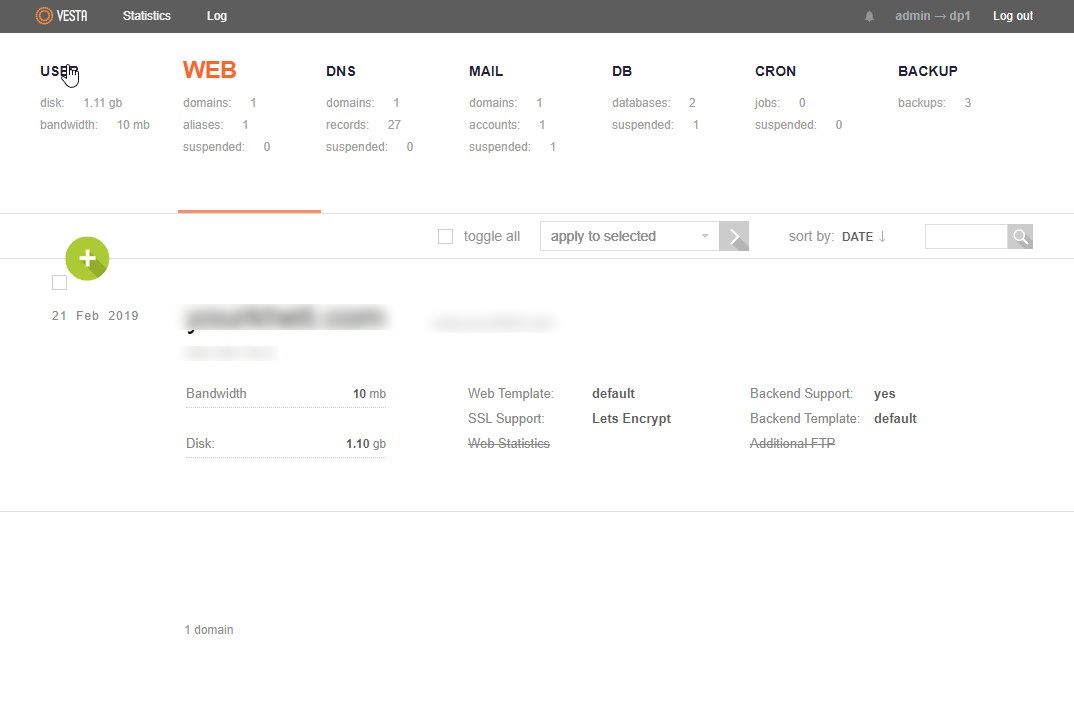Select the WEB tab underline indicator

(x=249, y=211)
